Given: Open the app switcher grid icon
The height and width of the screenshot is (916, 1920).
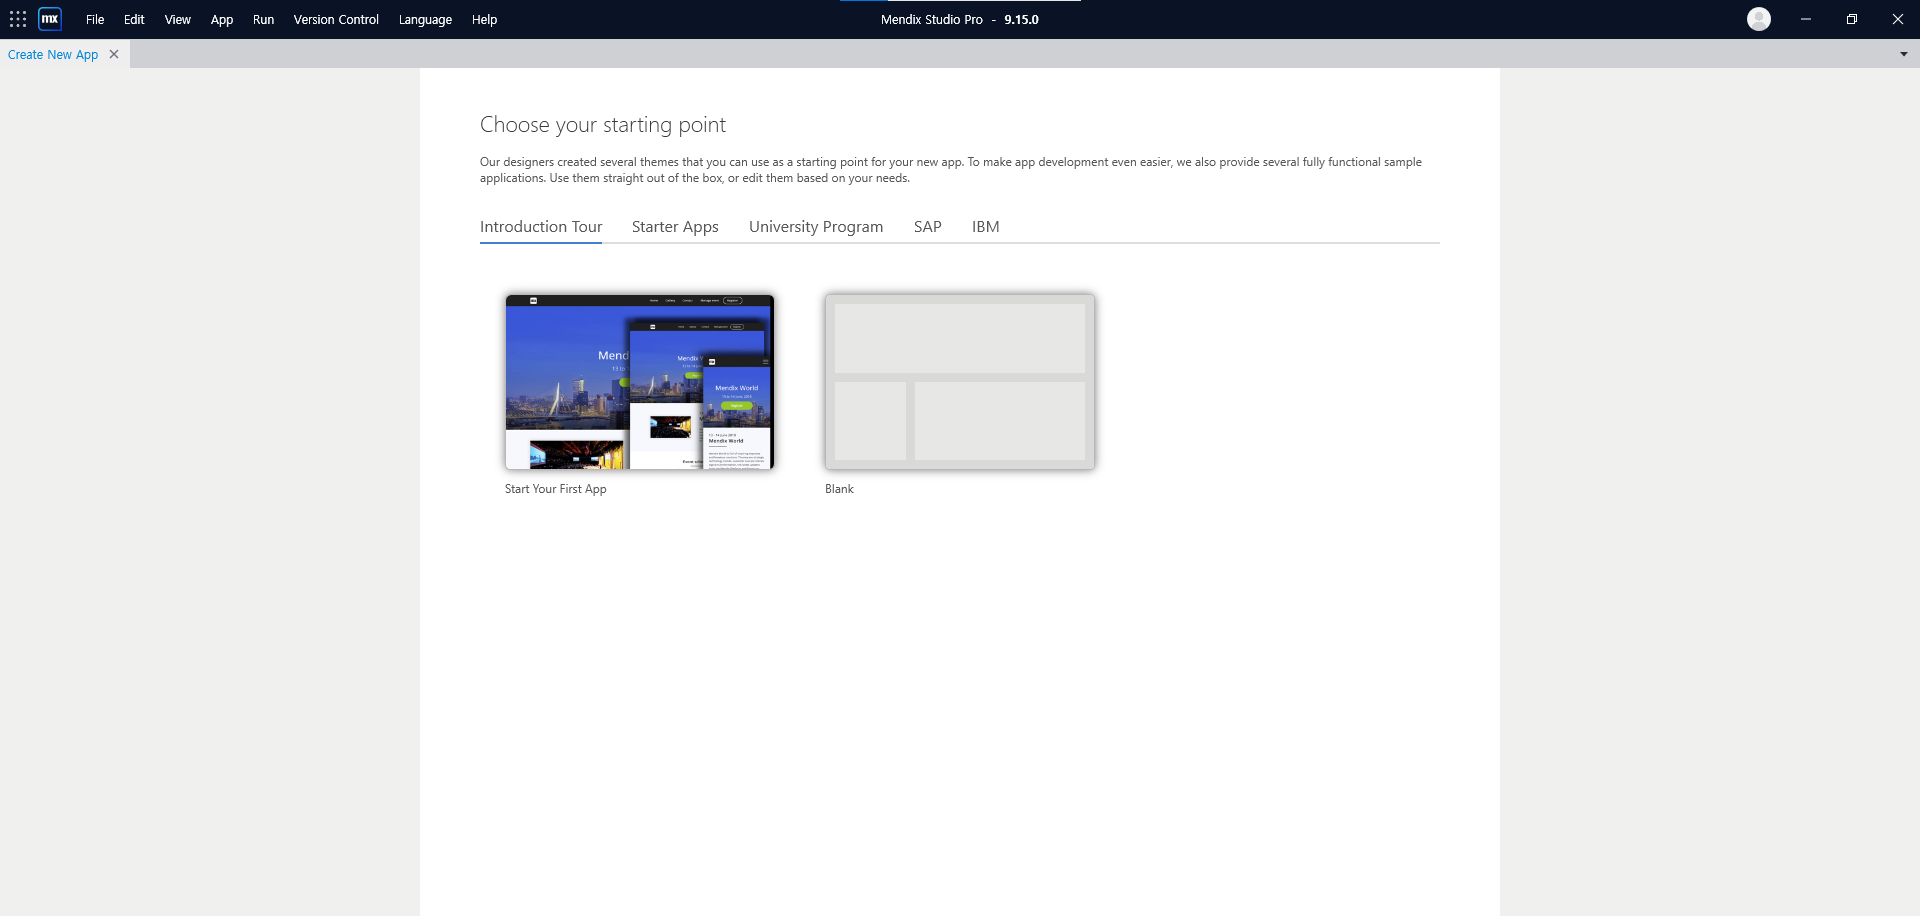Looking at the screenshot, I should coord(18,19).
